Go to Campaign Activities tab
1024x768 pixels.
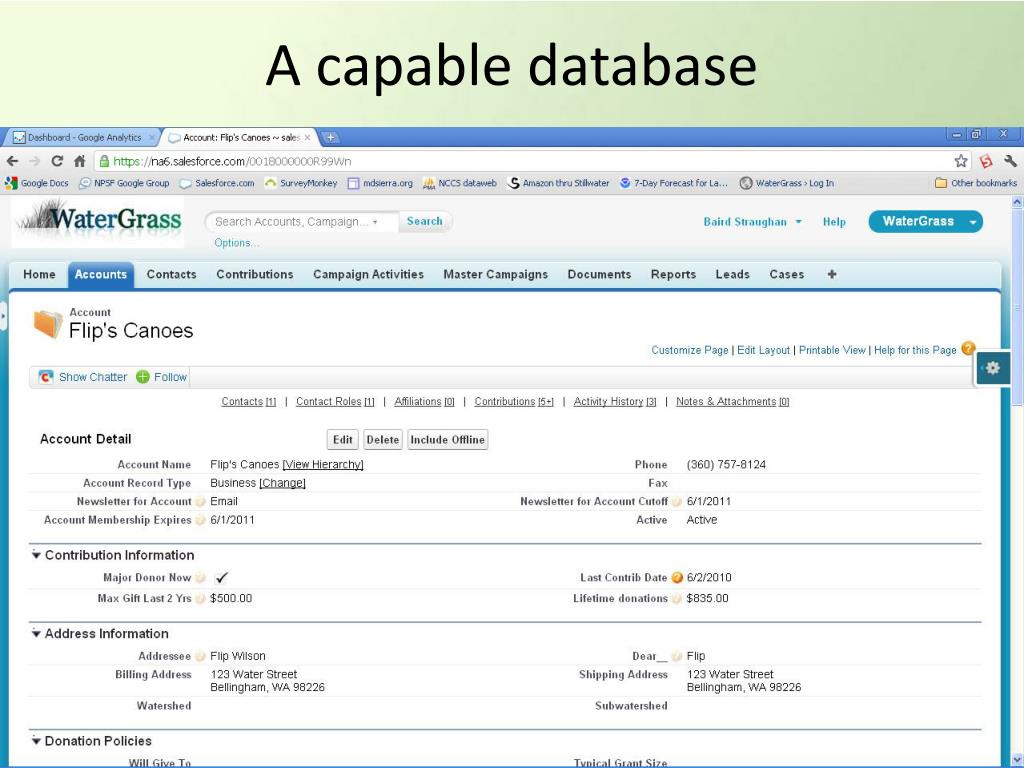(368, 274)
